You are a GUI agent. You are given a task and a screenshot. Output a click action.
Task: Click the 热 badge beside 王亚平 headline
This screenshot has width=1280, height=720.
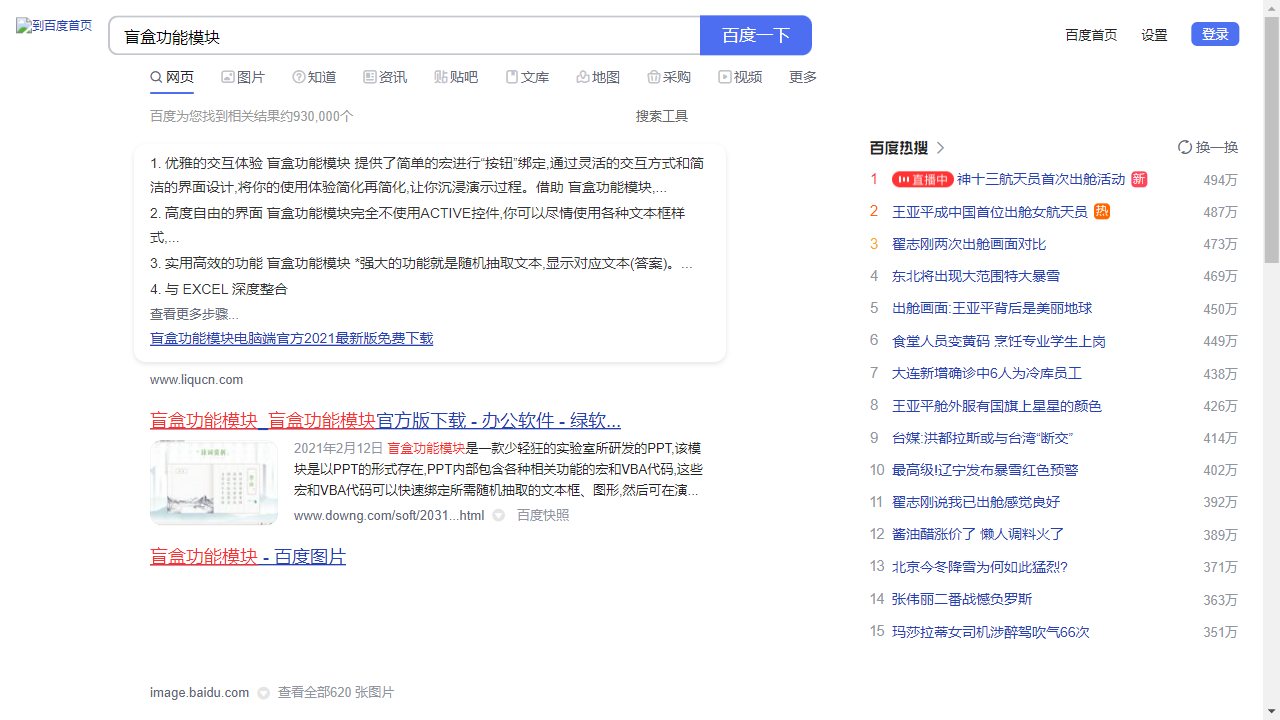tap(1101, 212)
